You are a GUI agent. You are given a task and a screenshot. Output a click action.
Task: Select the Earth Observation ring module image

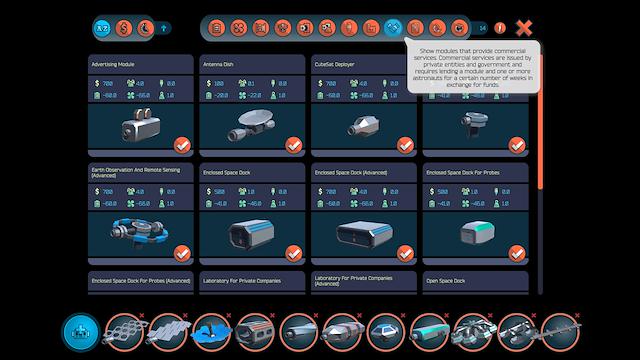coord(141,235)
